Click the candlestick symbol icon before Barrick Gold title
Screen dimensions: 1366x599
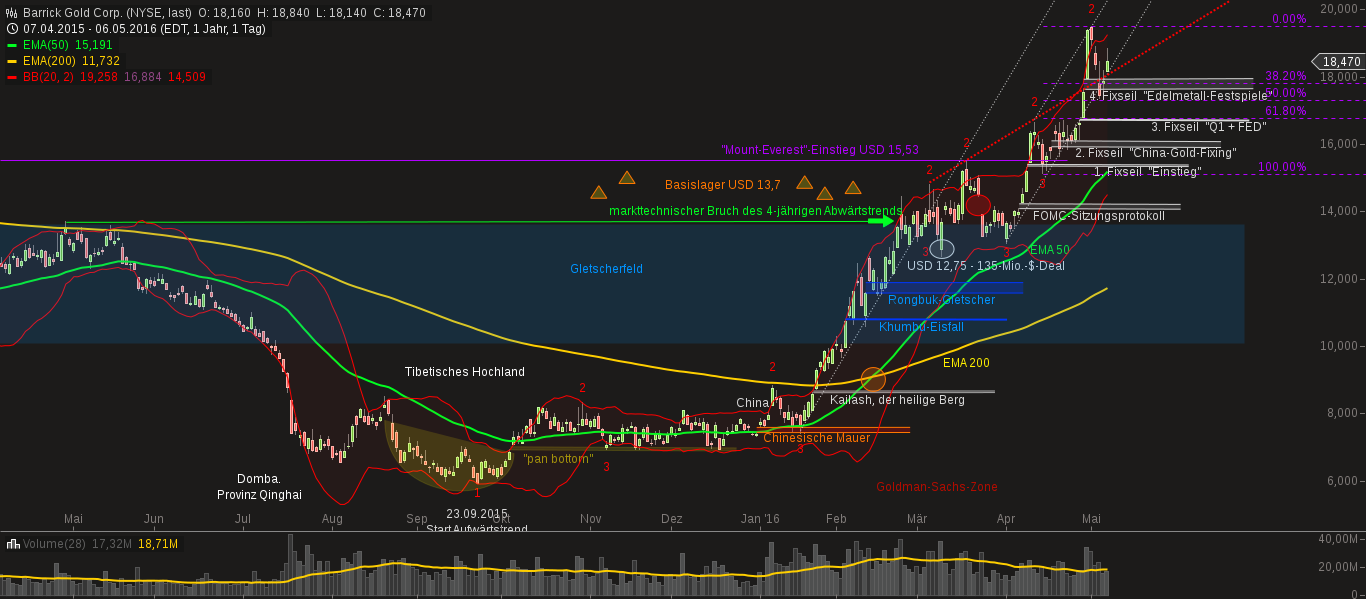tap(11, 12)
